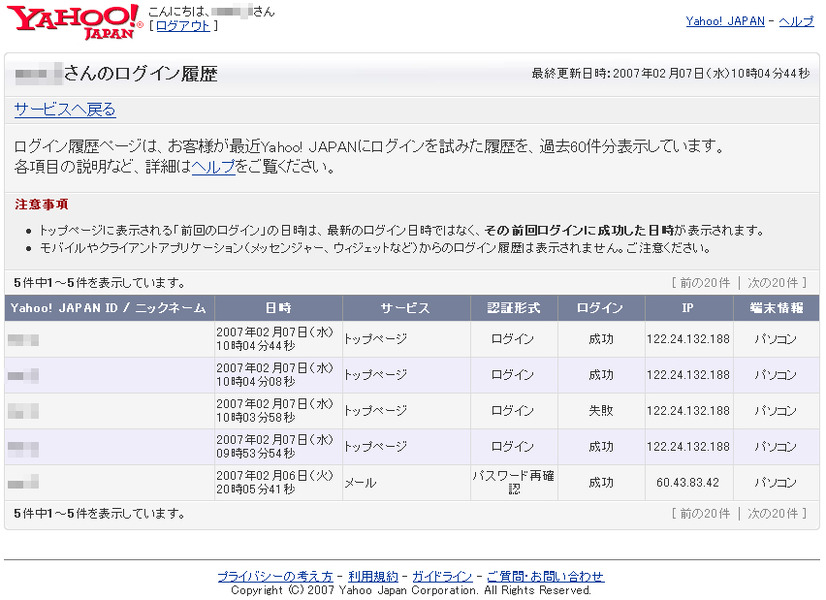Click the Yahoo! JAPAN ID / ニックネーム column header

(x=110, y=308)
